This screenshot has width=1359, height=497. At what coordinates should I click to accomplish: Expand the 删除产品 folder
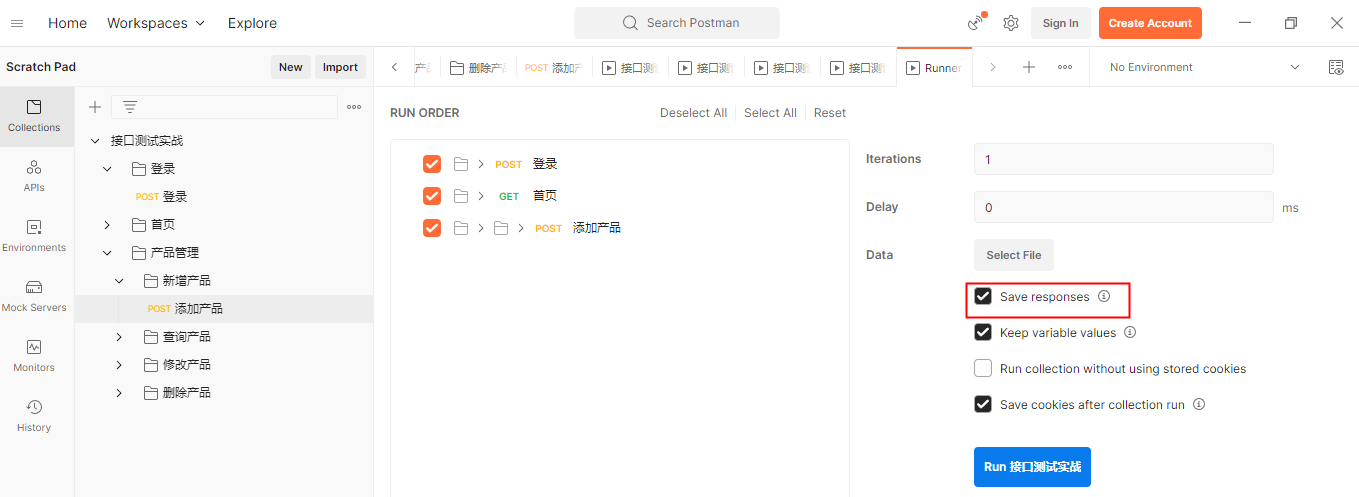pyautogui.click(x=119, y=393)
